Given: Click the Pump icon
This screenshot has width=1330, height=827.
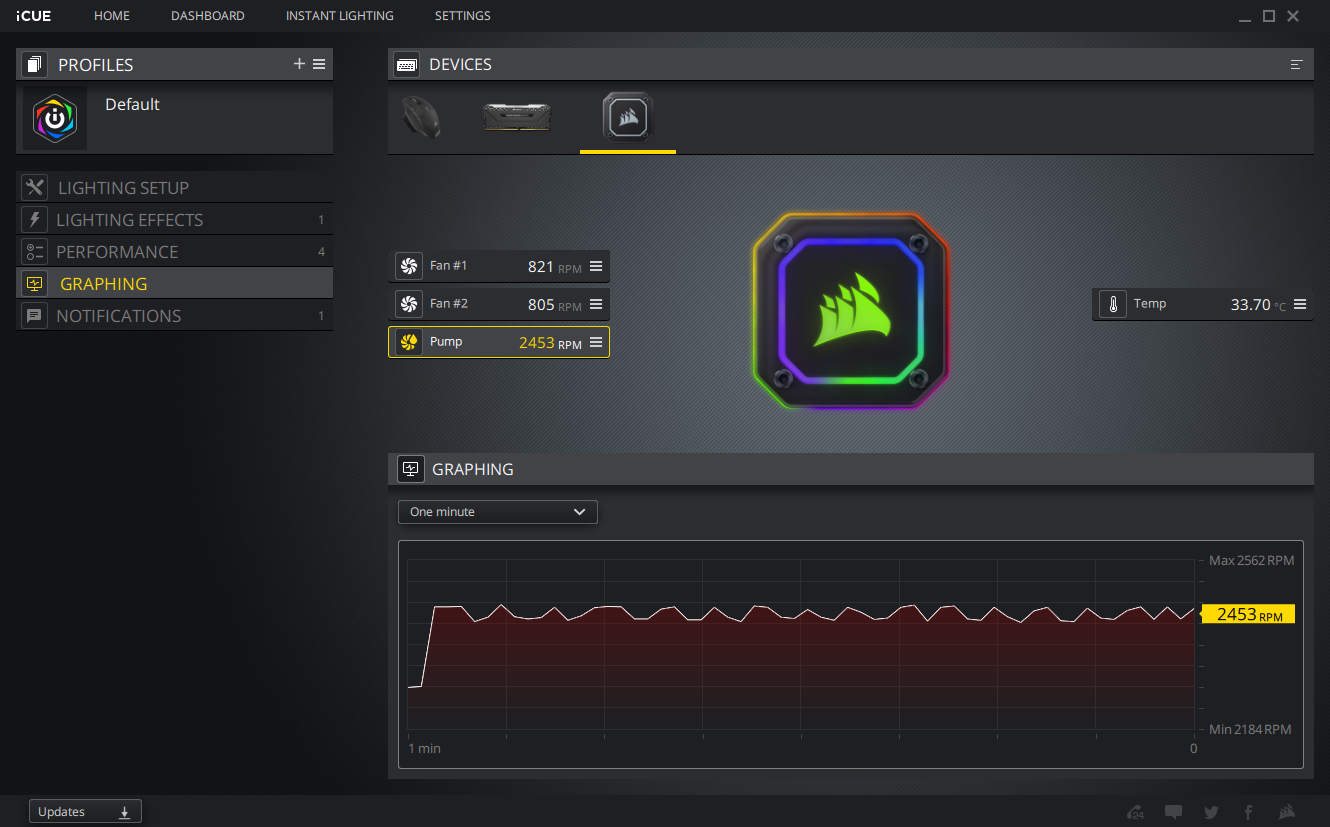Looking at the screenshot, I should pyautogui.click(x=408, y=342).
